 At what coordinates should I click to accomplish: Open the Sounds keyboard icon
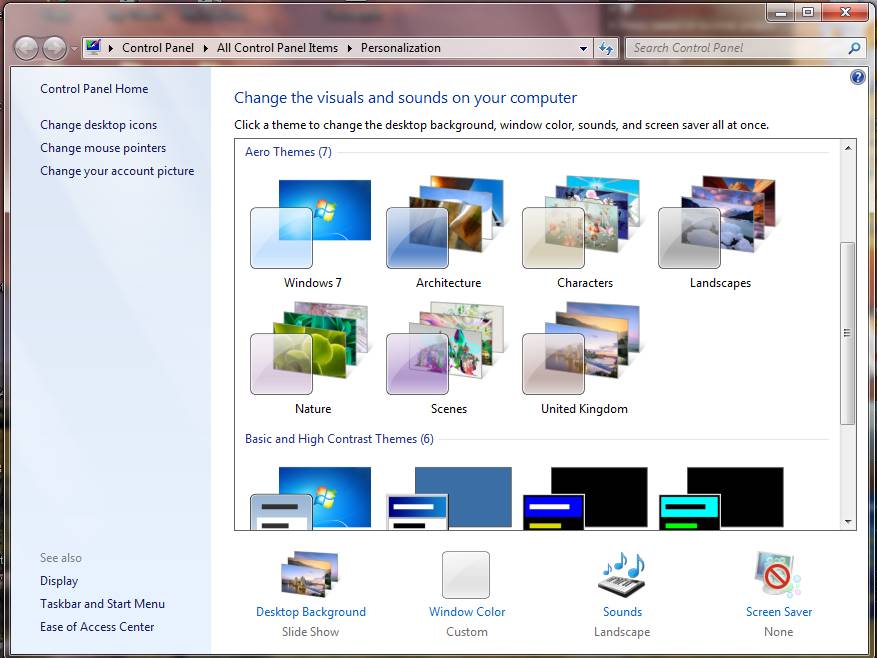[622, 575]
